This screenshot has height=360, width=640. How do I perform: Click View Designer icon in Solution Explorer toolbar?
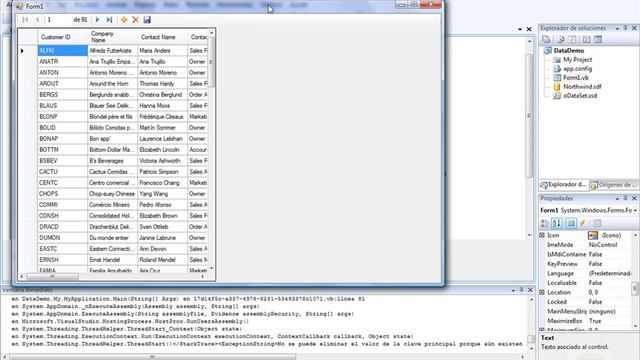598,40
